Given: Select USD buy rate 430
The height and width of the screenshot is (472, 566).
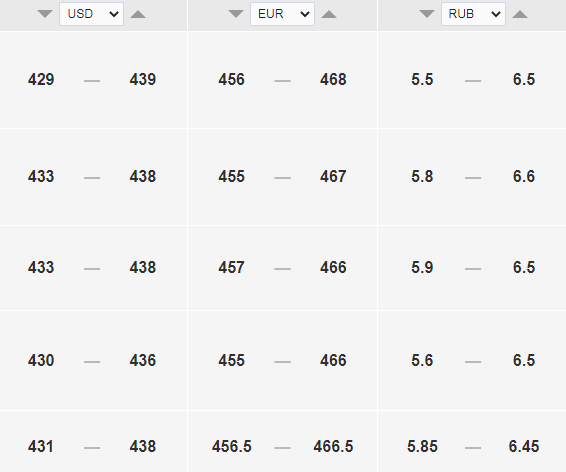Looking at the screenshot, I should 41,360.
